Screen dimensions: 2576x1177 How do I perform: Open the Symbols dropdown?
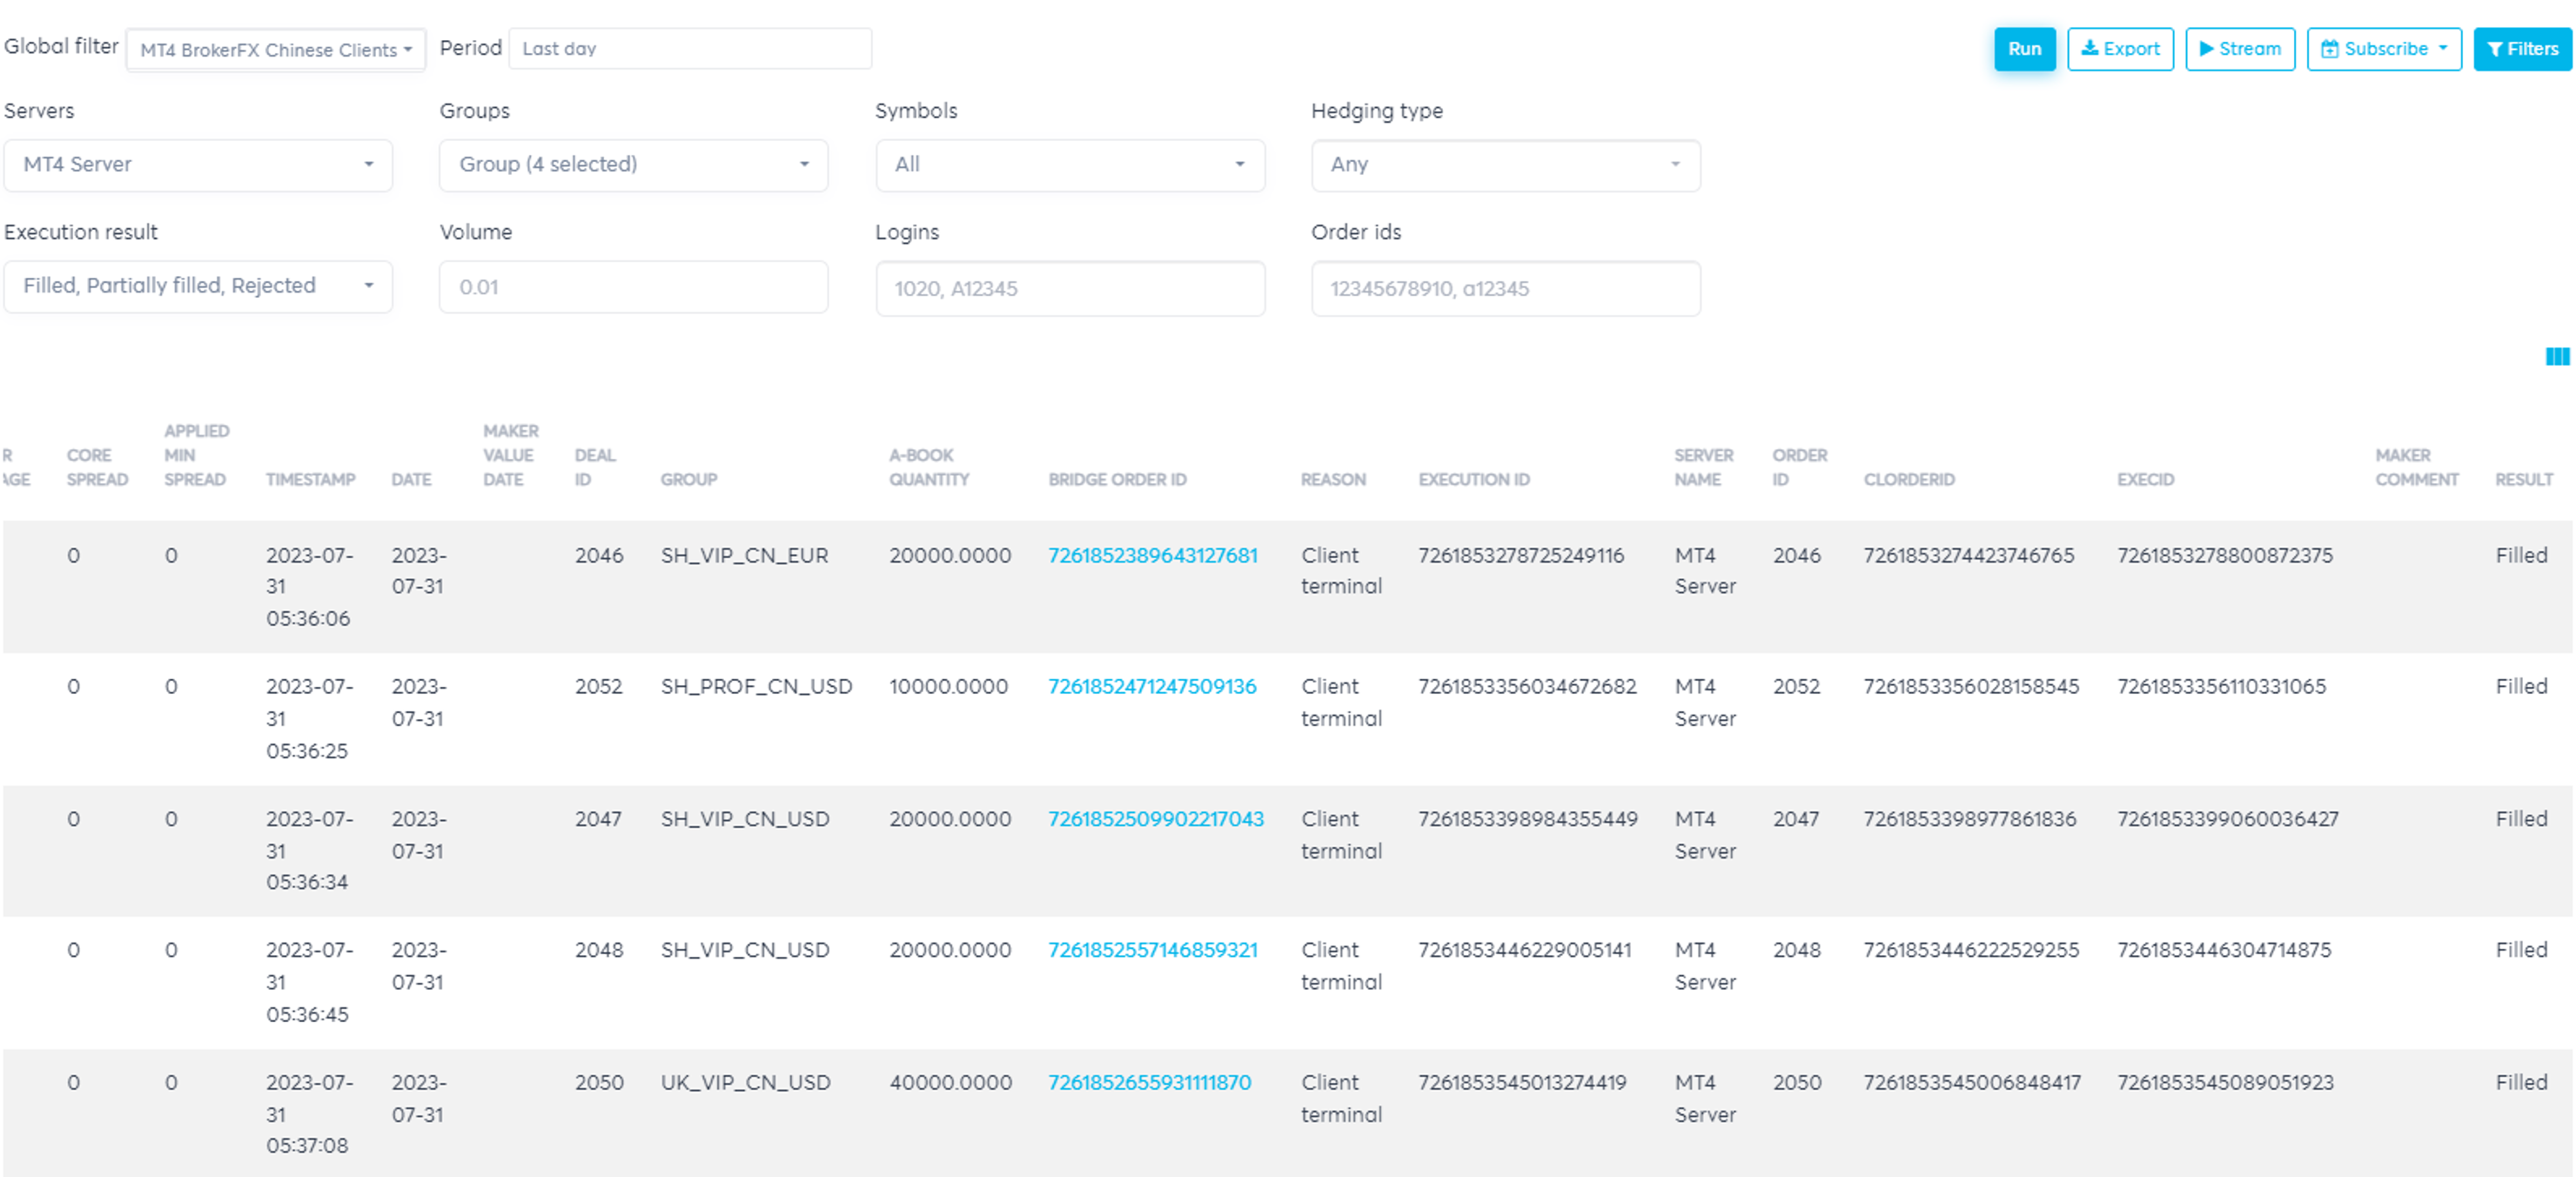1070,165
